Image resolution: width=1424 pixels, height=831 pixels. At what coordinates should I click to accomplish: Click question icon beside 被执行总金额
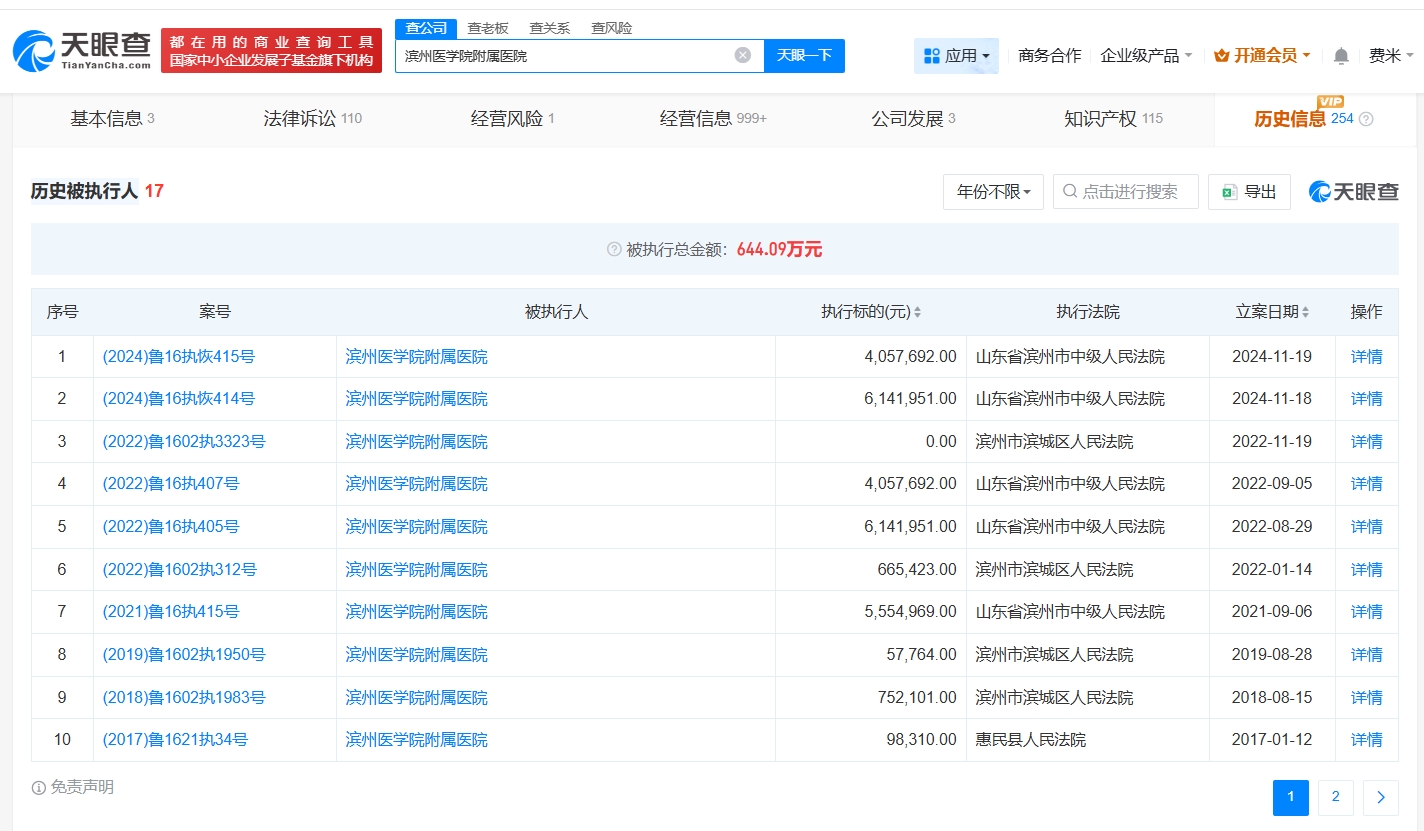[614, 250]
